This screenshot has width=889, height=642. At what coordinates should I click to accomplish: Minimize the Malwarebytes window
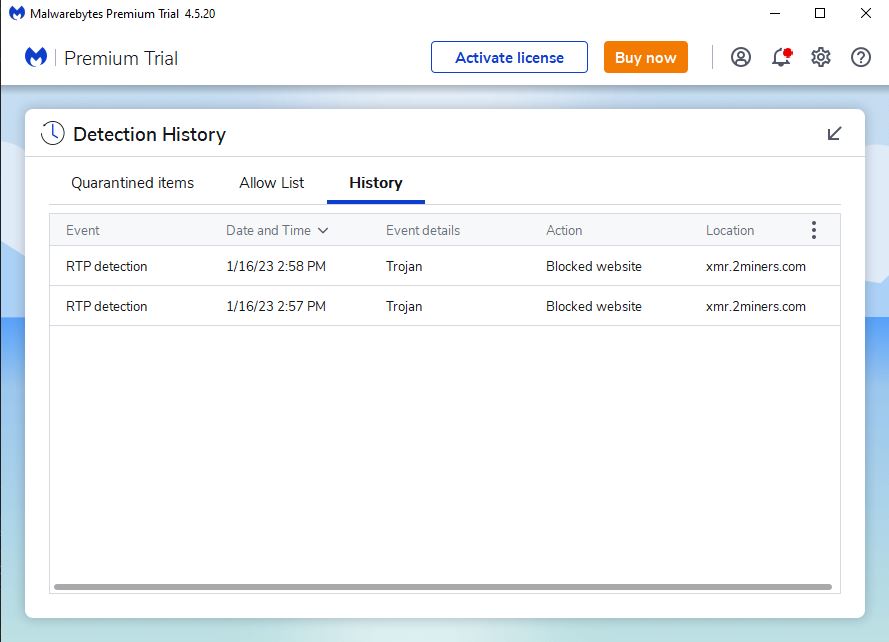click(775, 13)
